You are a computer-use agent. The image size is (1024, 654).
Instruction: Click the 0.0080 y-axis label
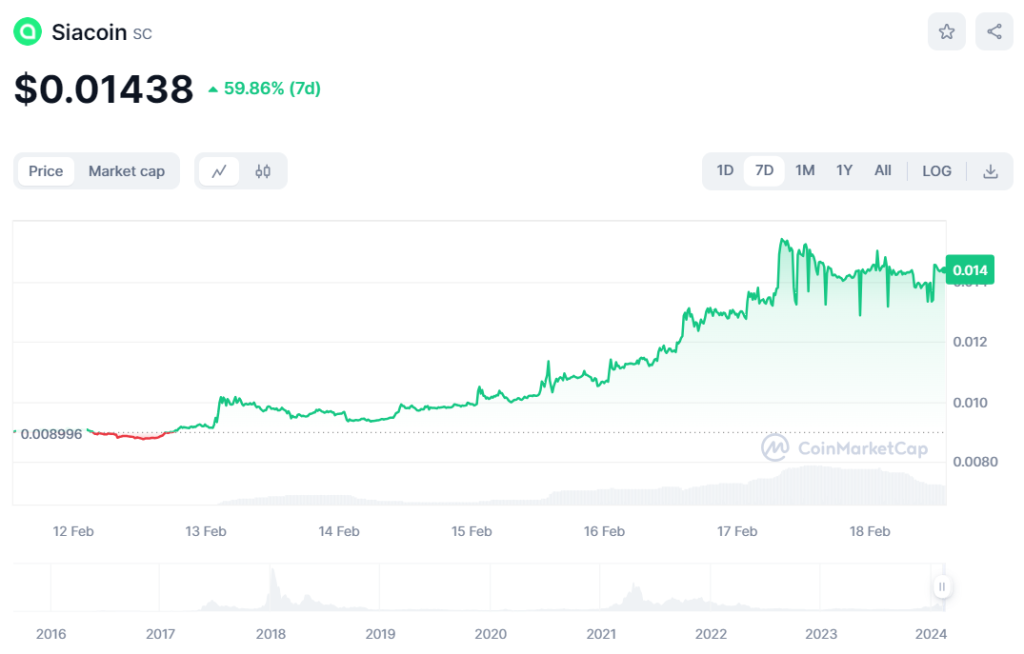tap(975, 462)
